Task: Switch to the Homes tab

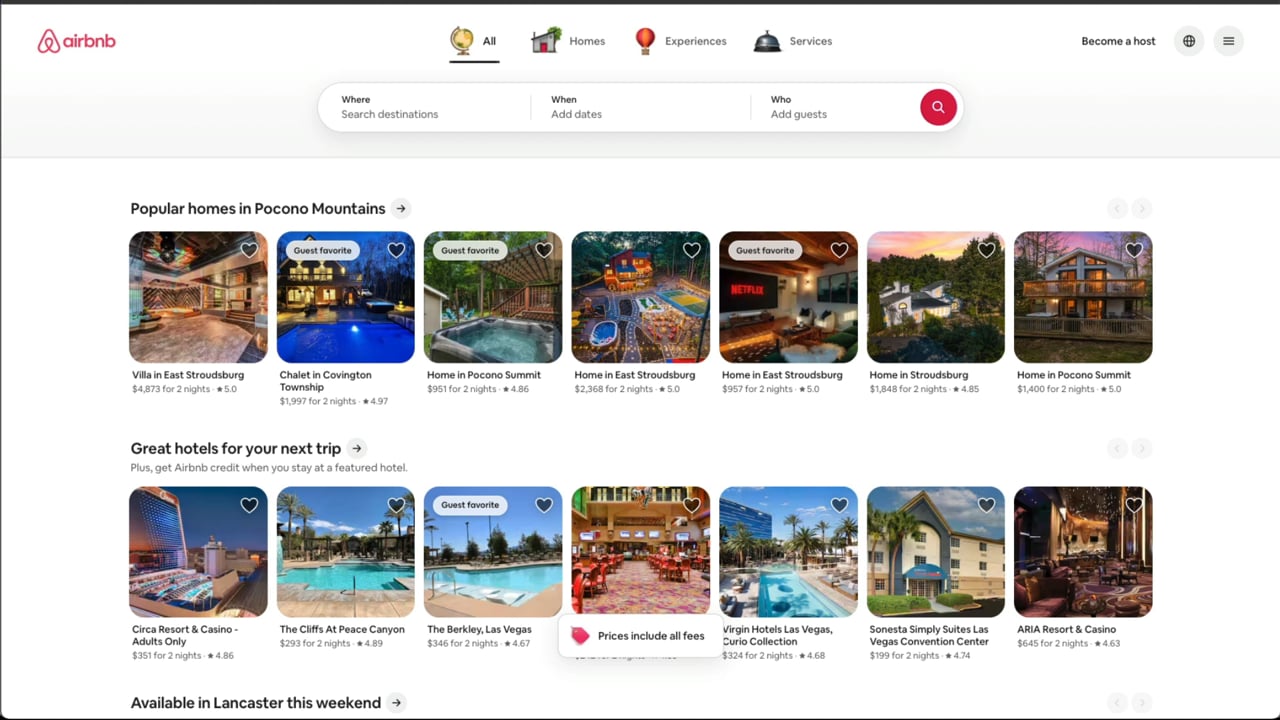Action: pyautogui.click(x=568, y=41)
